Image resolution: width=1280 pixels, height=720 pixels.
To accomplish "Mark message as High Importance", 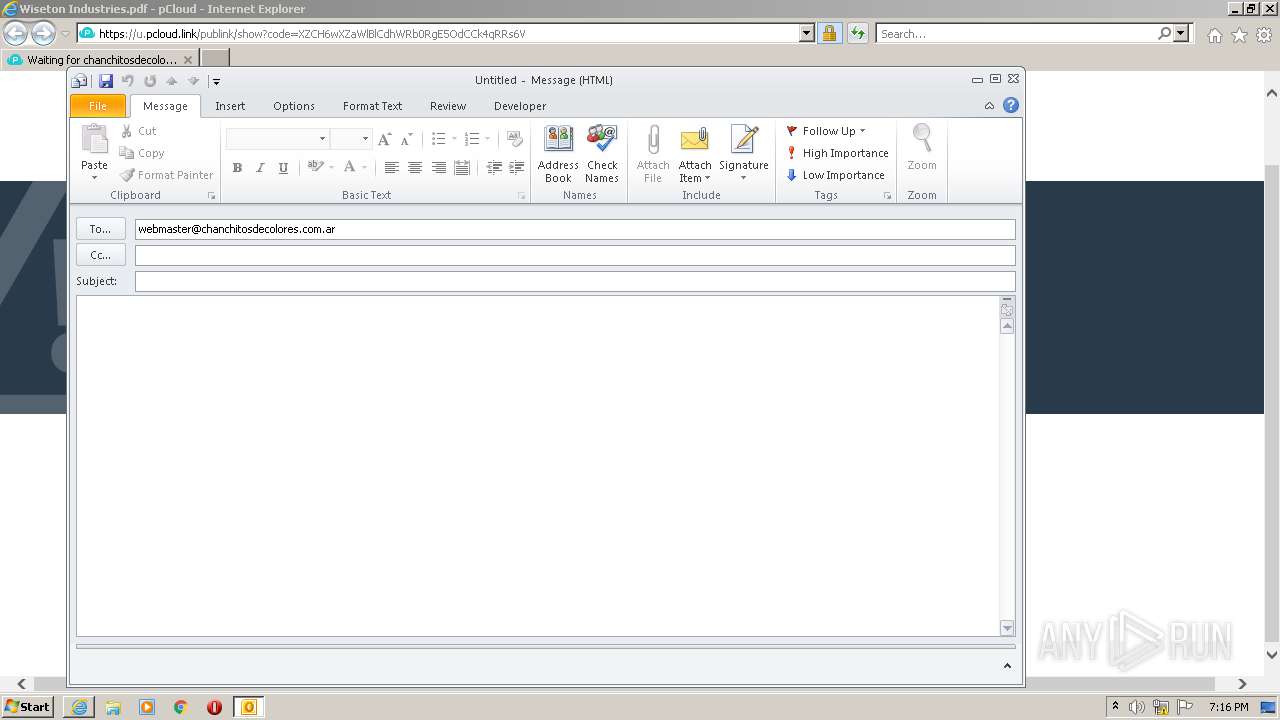I will pyautogui.click(x=837, y=153).
